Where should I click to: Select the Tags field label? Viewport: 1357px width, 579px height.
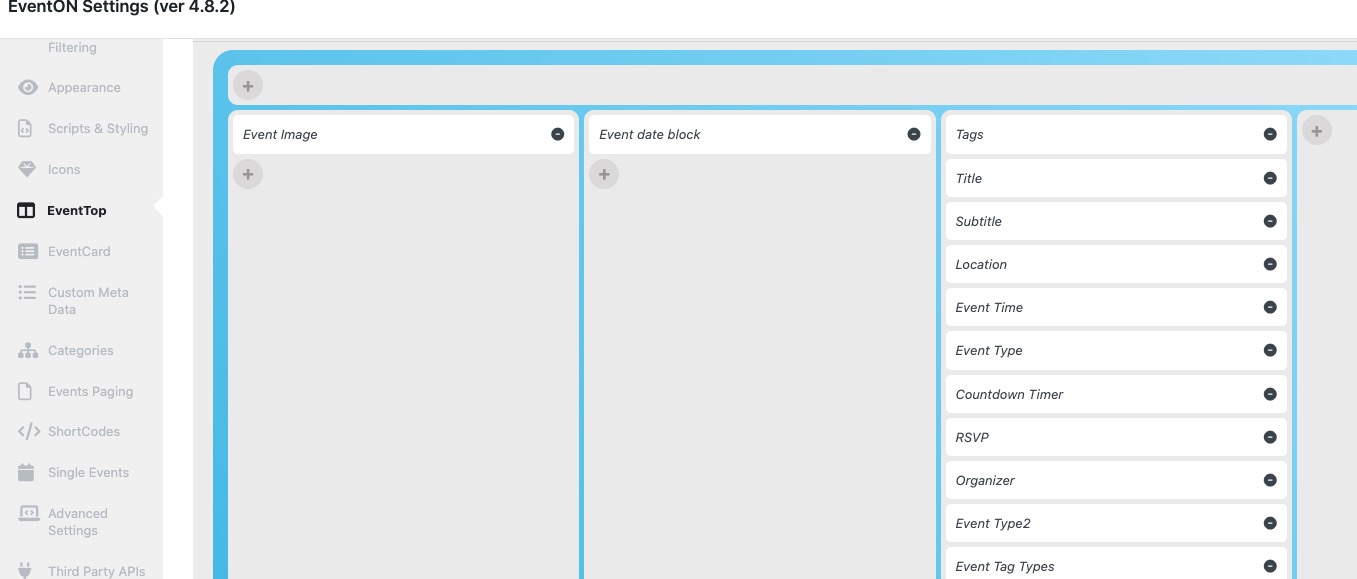pos(970,134)
